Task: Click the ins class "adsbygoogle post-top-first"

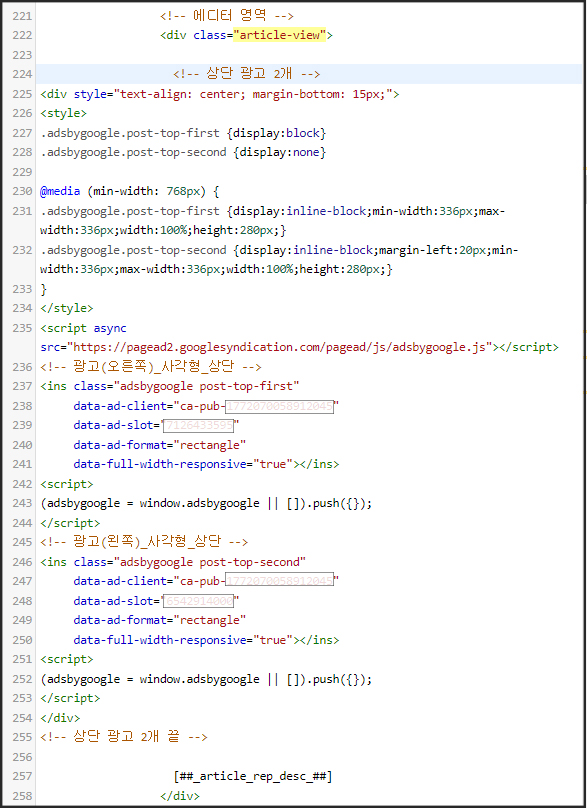Action: pos(170,386)
